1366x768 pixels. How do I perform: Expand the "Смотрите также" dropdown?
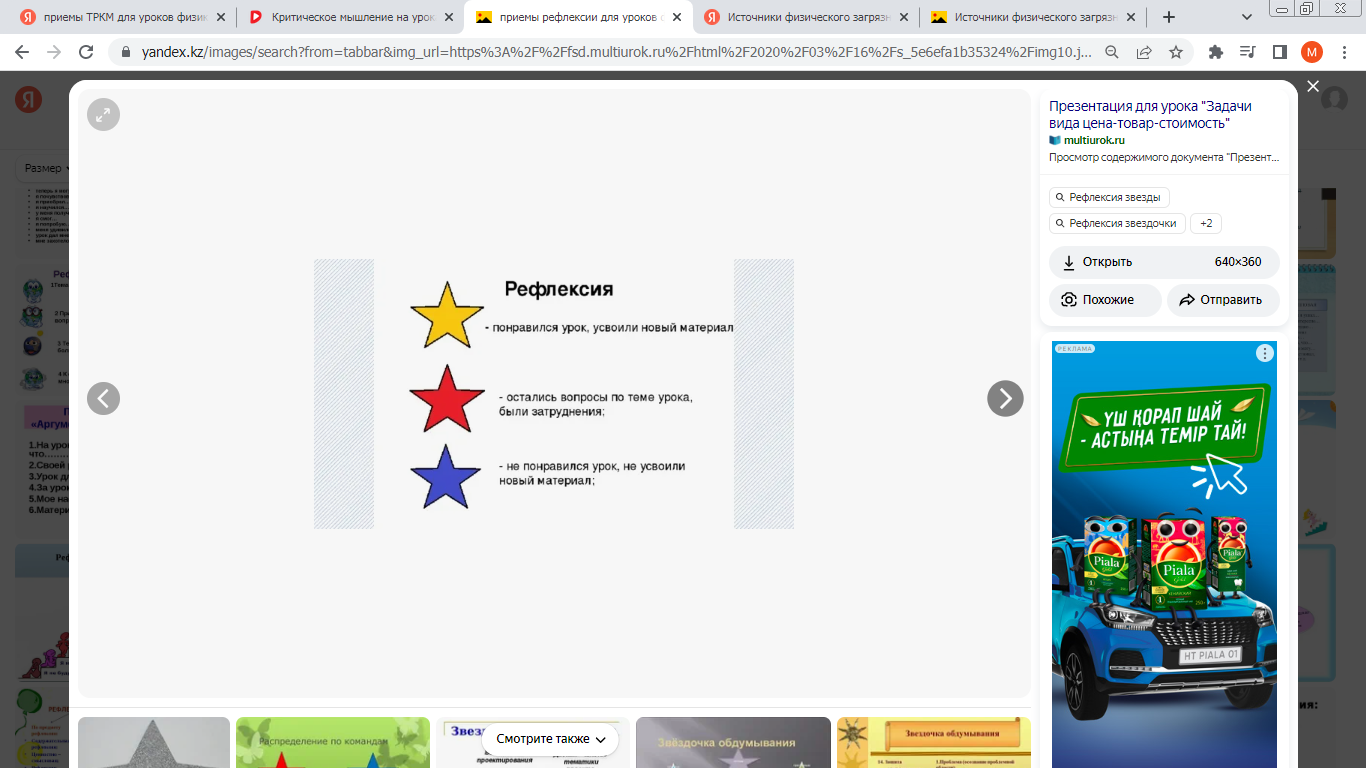click(551, 739)
